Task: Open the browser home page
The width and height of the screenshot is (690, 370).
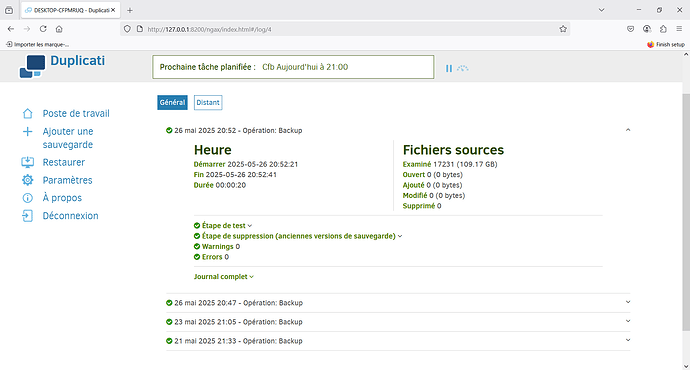Action: tap(59, 29)
